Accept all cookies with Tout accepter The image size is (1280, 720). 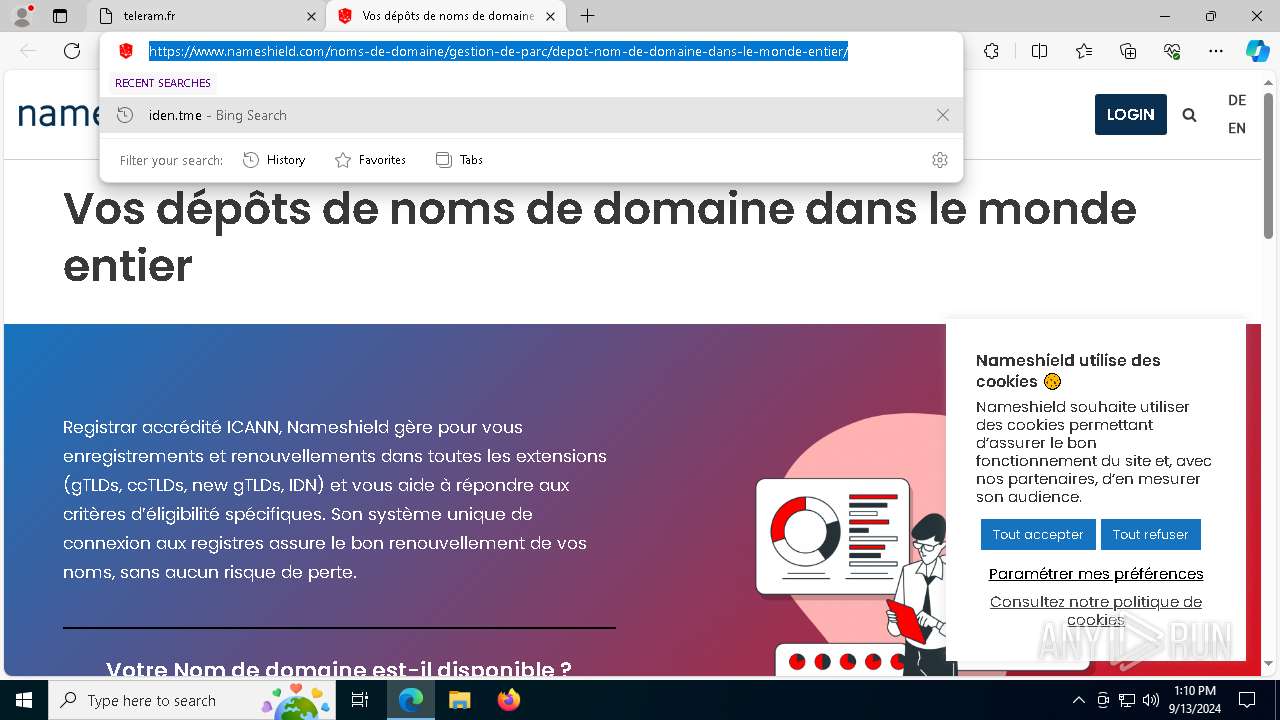point(1038,534)
